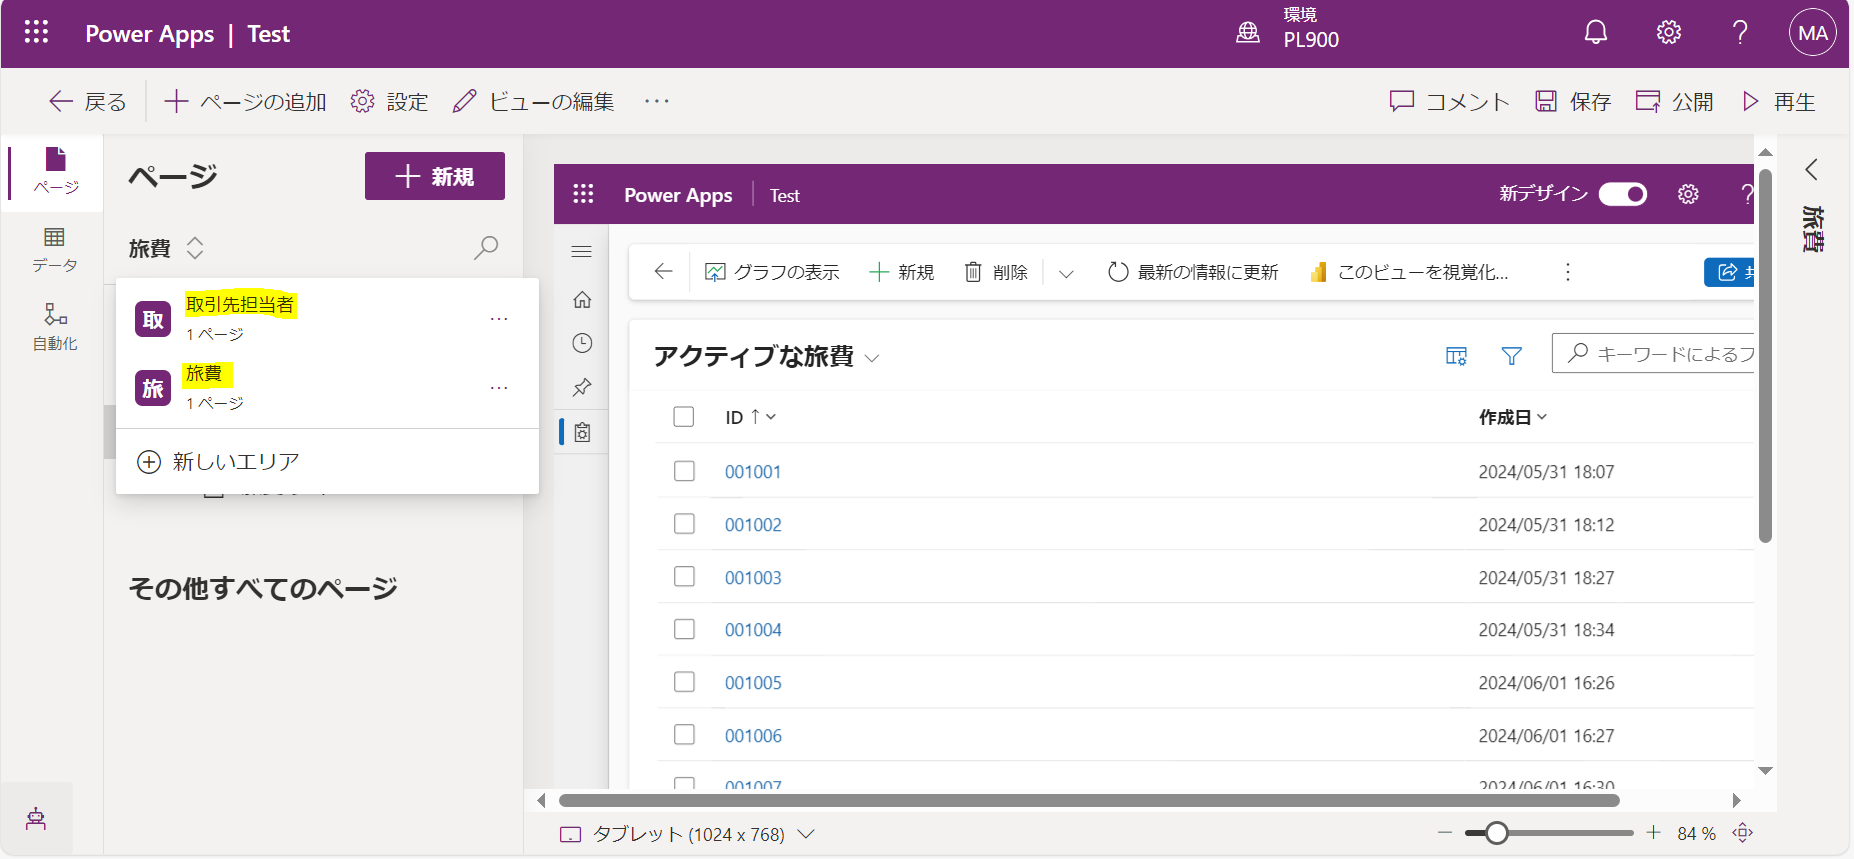Screen dimensions: 1854x859
Task: Open Pinned items pin icon
Action: click(582, 387)
